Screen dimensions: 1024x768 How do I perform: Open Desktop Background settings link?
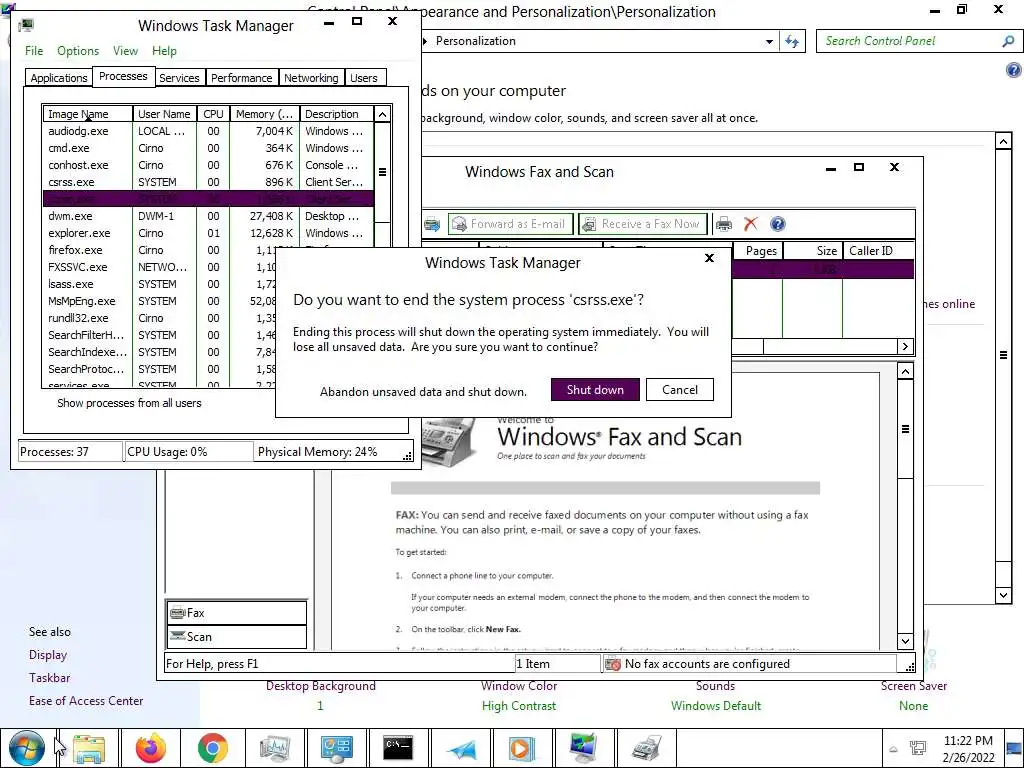coord(321,686)
